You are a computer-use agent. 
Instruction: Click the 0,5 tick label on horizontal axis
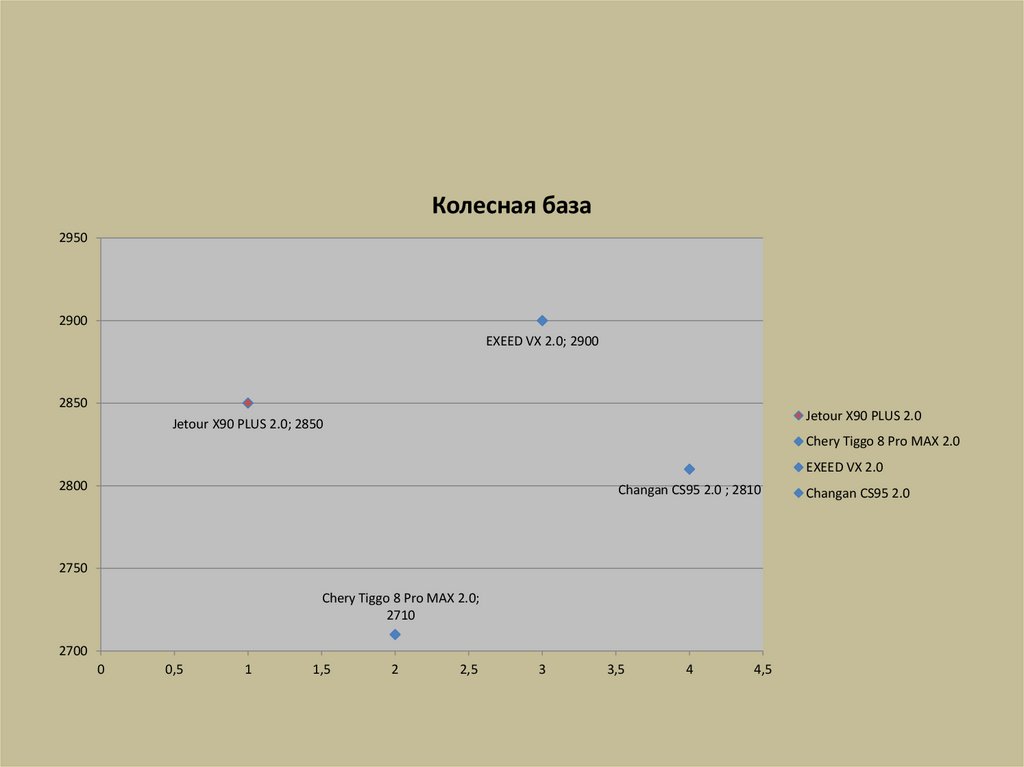point(174,670)
